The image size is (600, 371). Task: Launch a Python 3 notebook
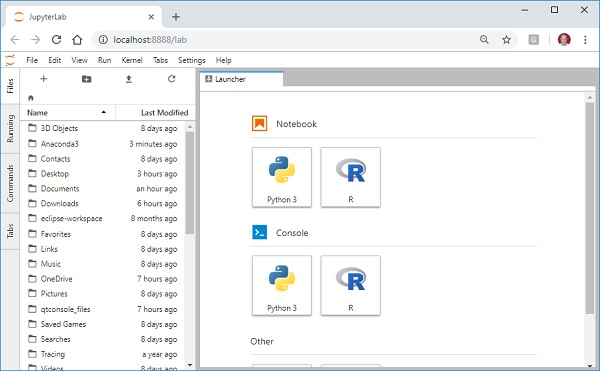pyautogui.click(x=282, y=177)
